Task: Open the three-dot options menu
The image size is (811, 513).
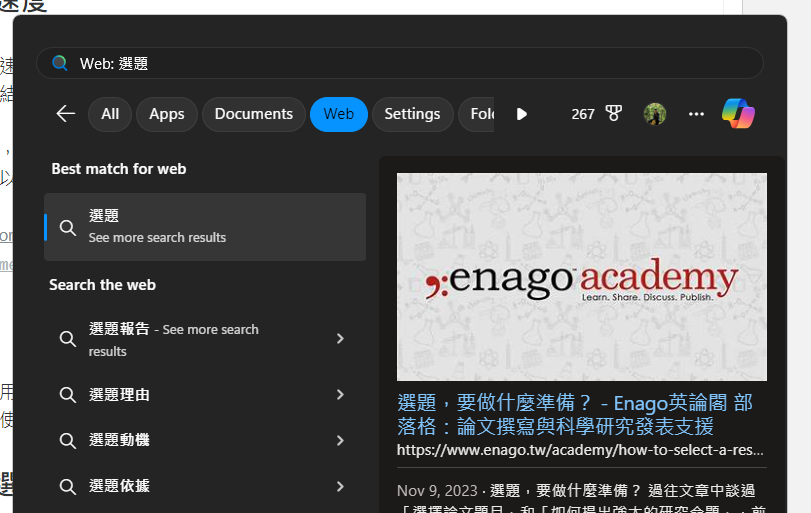Action: pos(696,114)
